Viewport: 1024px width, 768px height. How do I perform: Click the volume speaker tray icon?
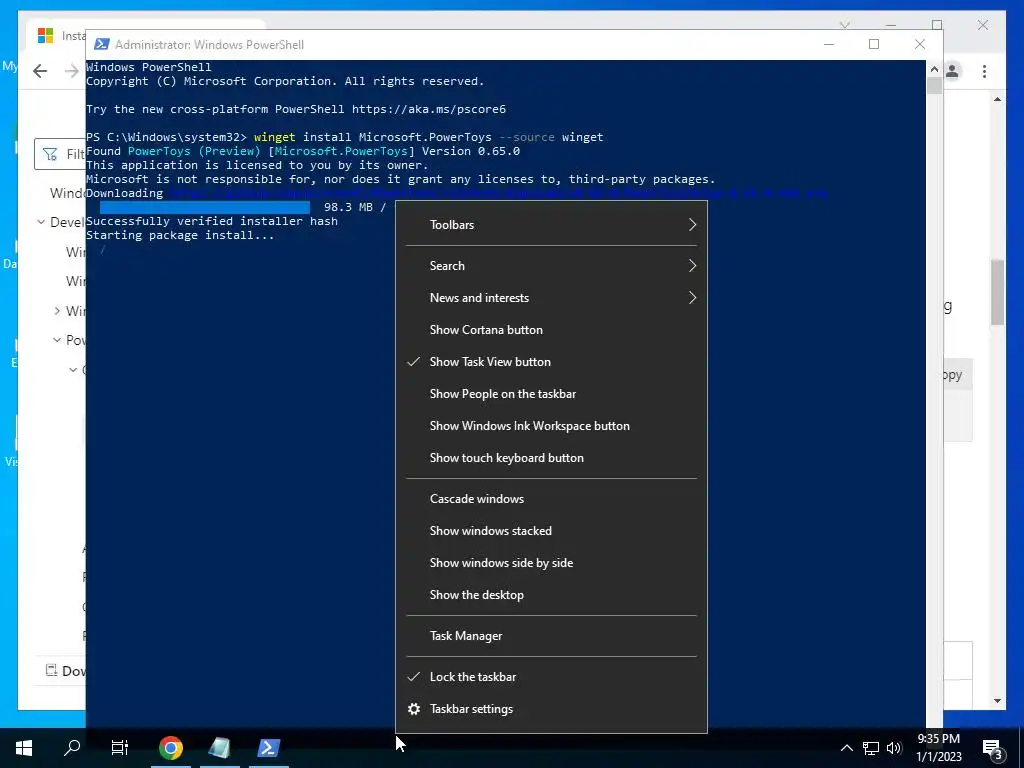tap(894, 748)
